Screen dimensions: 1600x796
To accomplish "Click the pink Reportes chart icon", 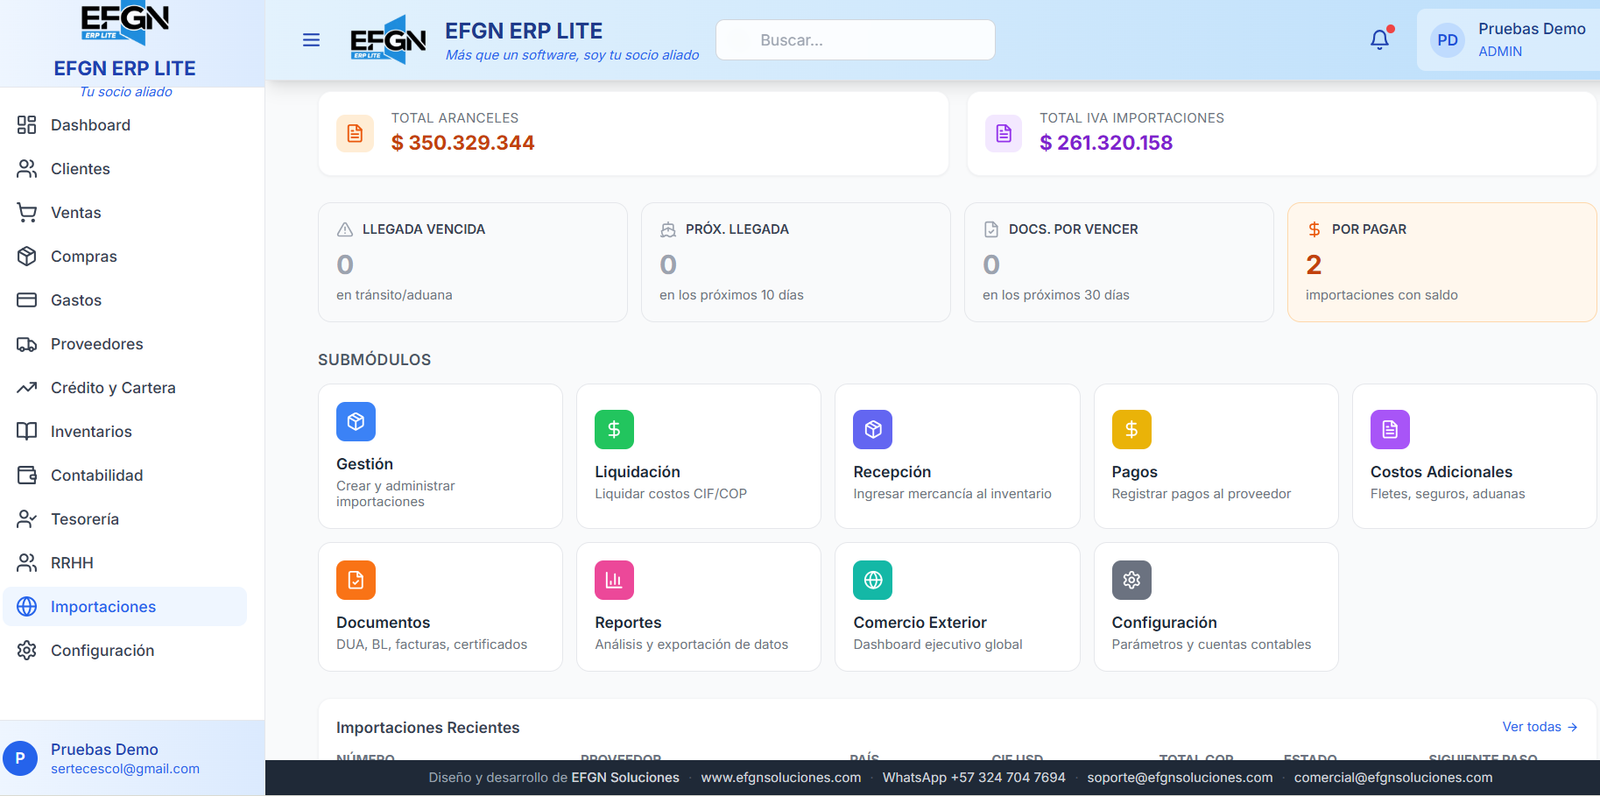I will click(614, 580).
